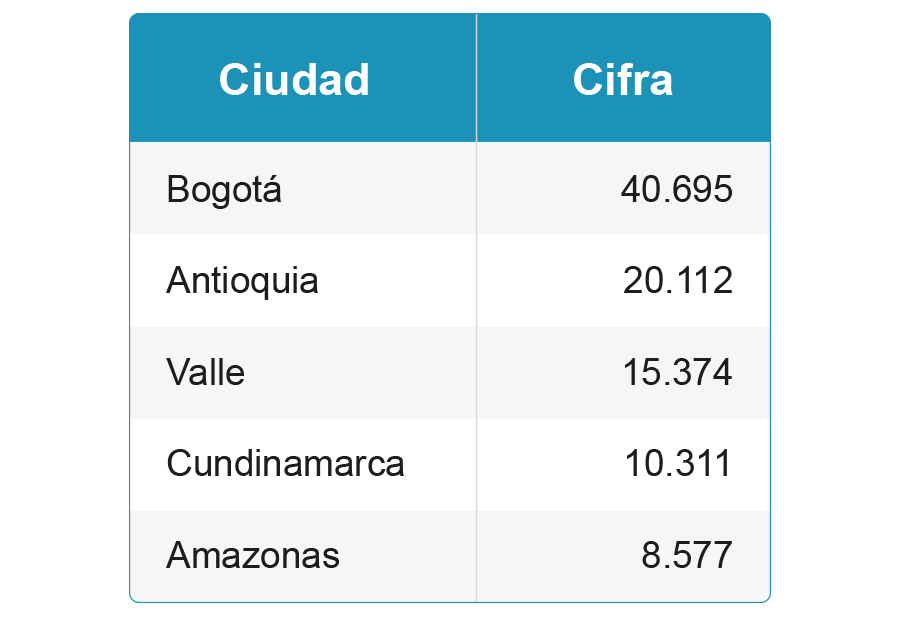Select the Antioquia city cell
This screenshot has width=900, height=617.
coord(242,281)
